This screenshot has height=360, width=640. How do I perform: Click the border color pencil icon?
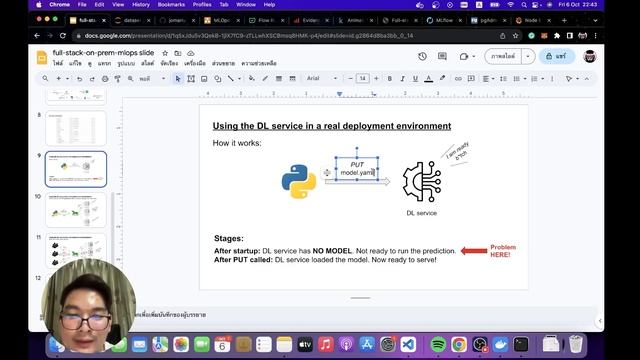tap(265, 78)
